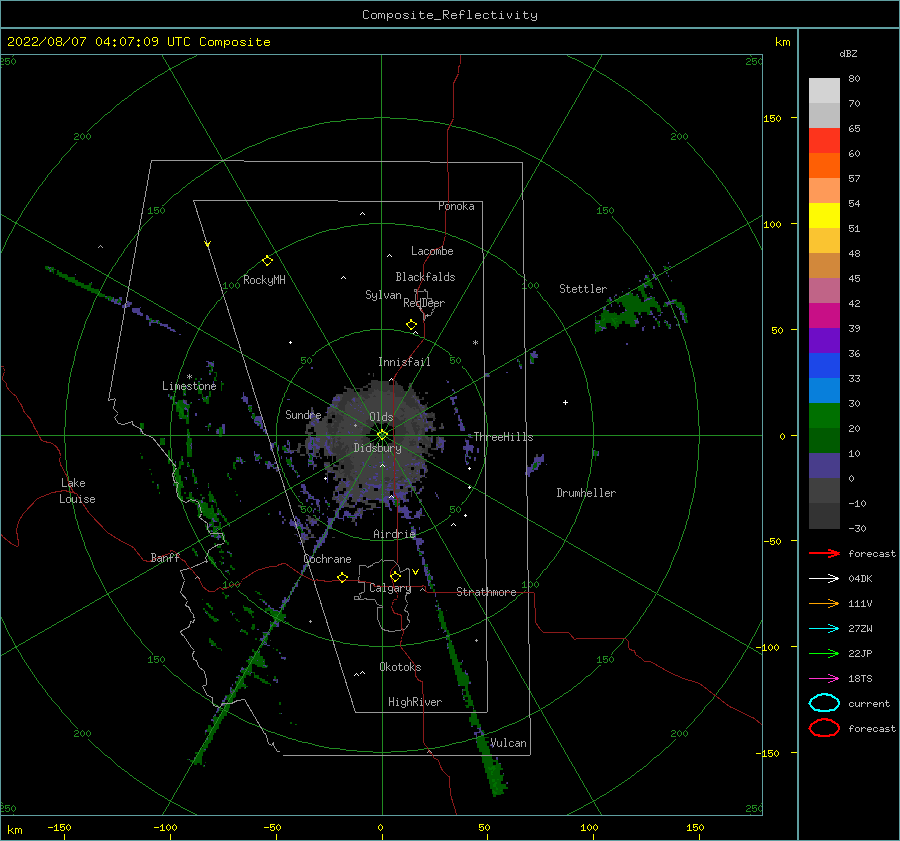The height and width of the screenshot is (841, 900).
Task: Click the Airdrie town label
Action: pyautogui.click(x=394, y=534)
